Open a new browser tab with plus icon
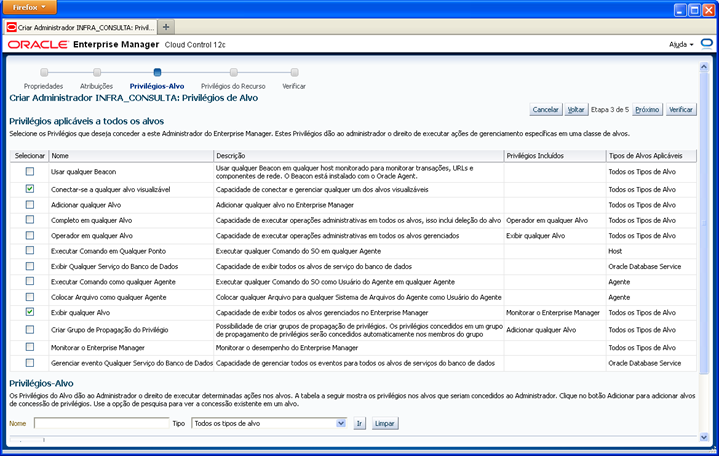The image size is (719, 456). pos(166,27)
